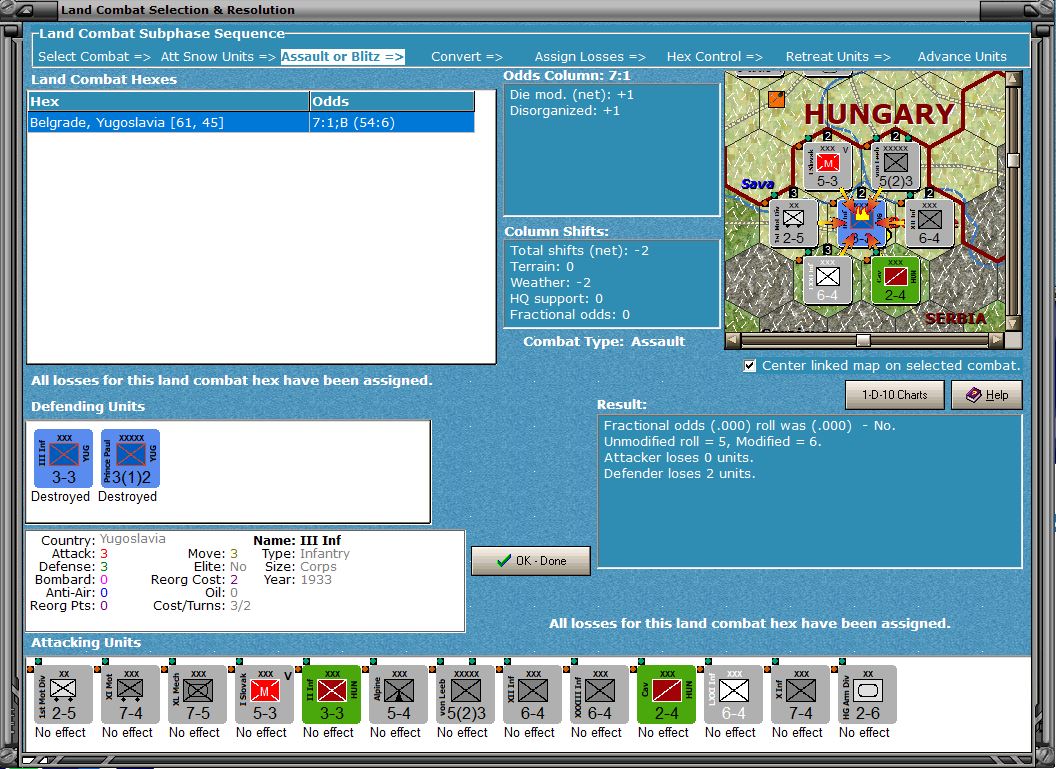Click the Odds column header
Image resolution: width=1056 pixels, height=769 pixels.
(x=392, y=102)
